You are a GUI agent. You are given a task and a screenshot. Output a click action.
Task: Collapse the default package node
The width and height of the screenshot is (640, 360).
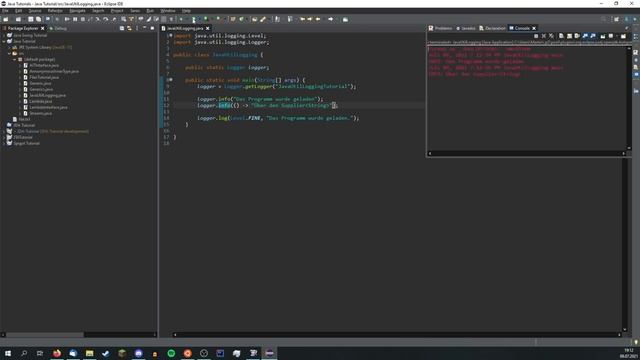(x=15, y=60)
